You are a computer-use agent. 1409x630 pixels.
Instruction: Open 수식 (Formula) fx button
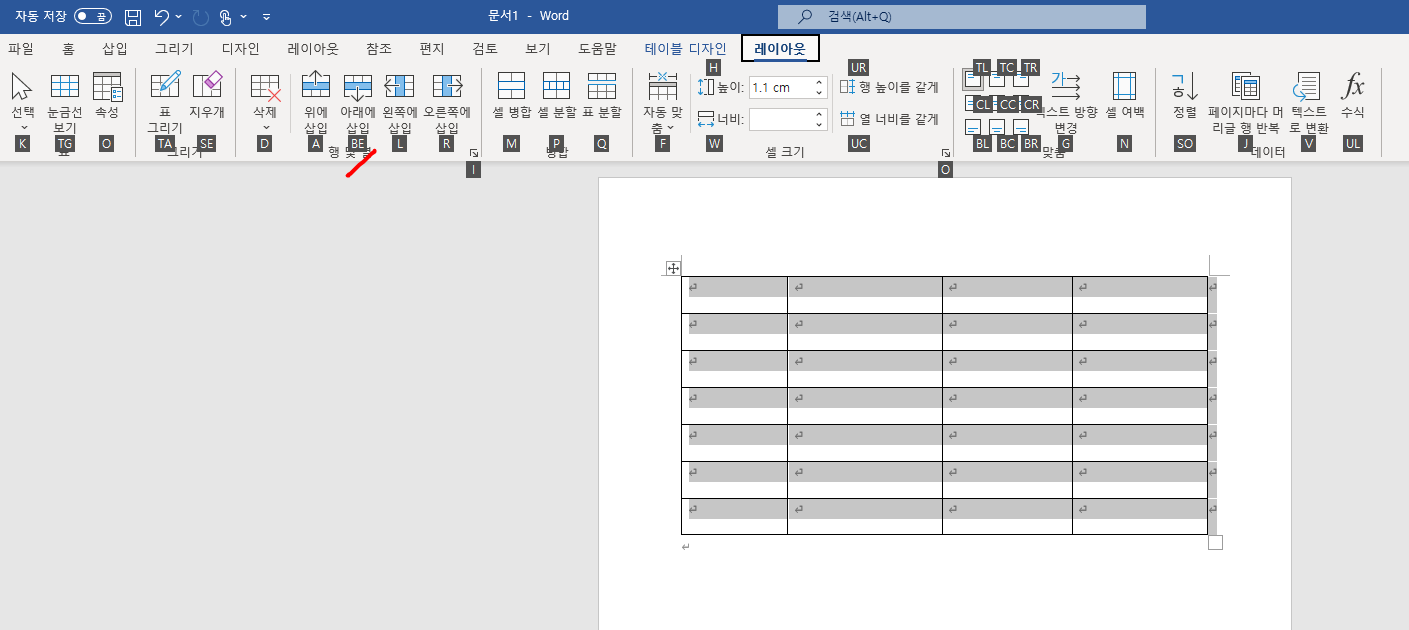[1353, 96]
